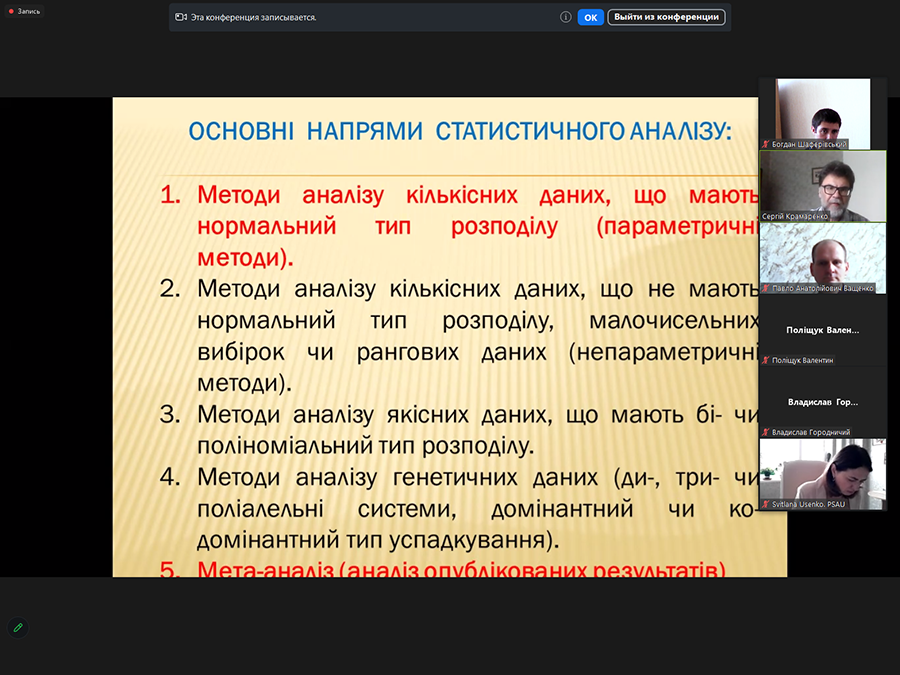
Task: Confirm the recording notice with OK
Action: (x=591, y=17)
